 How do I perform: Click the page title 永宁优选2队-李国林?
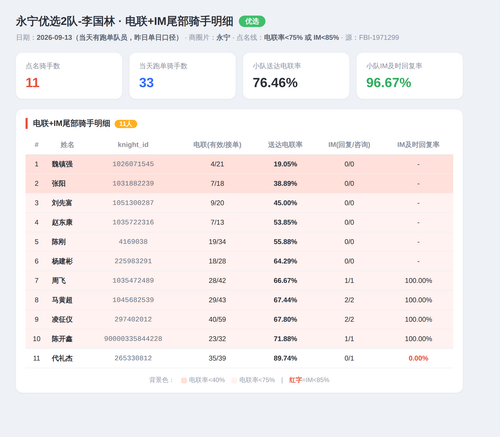65,21
